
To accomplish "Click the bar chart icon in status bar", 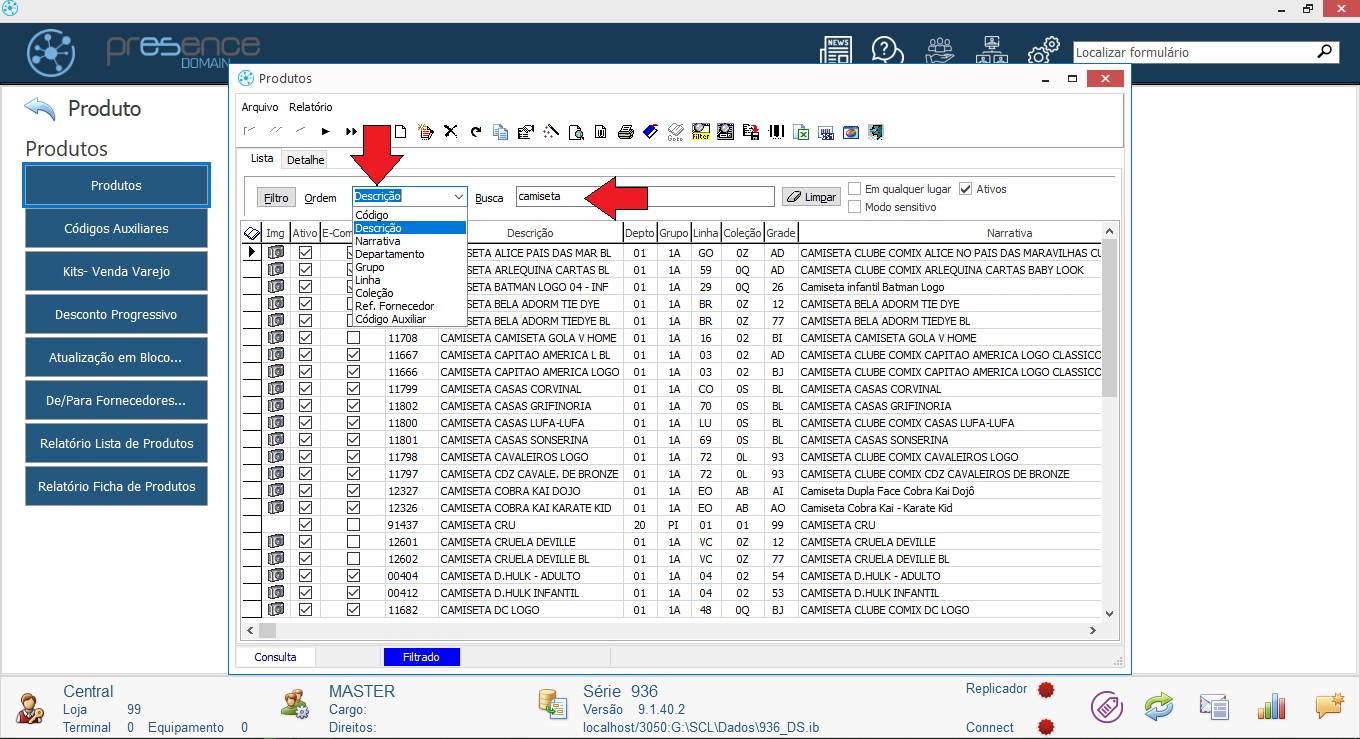I will tap(1271, 707).
